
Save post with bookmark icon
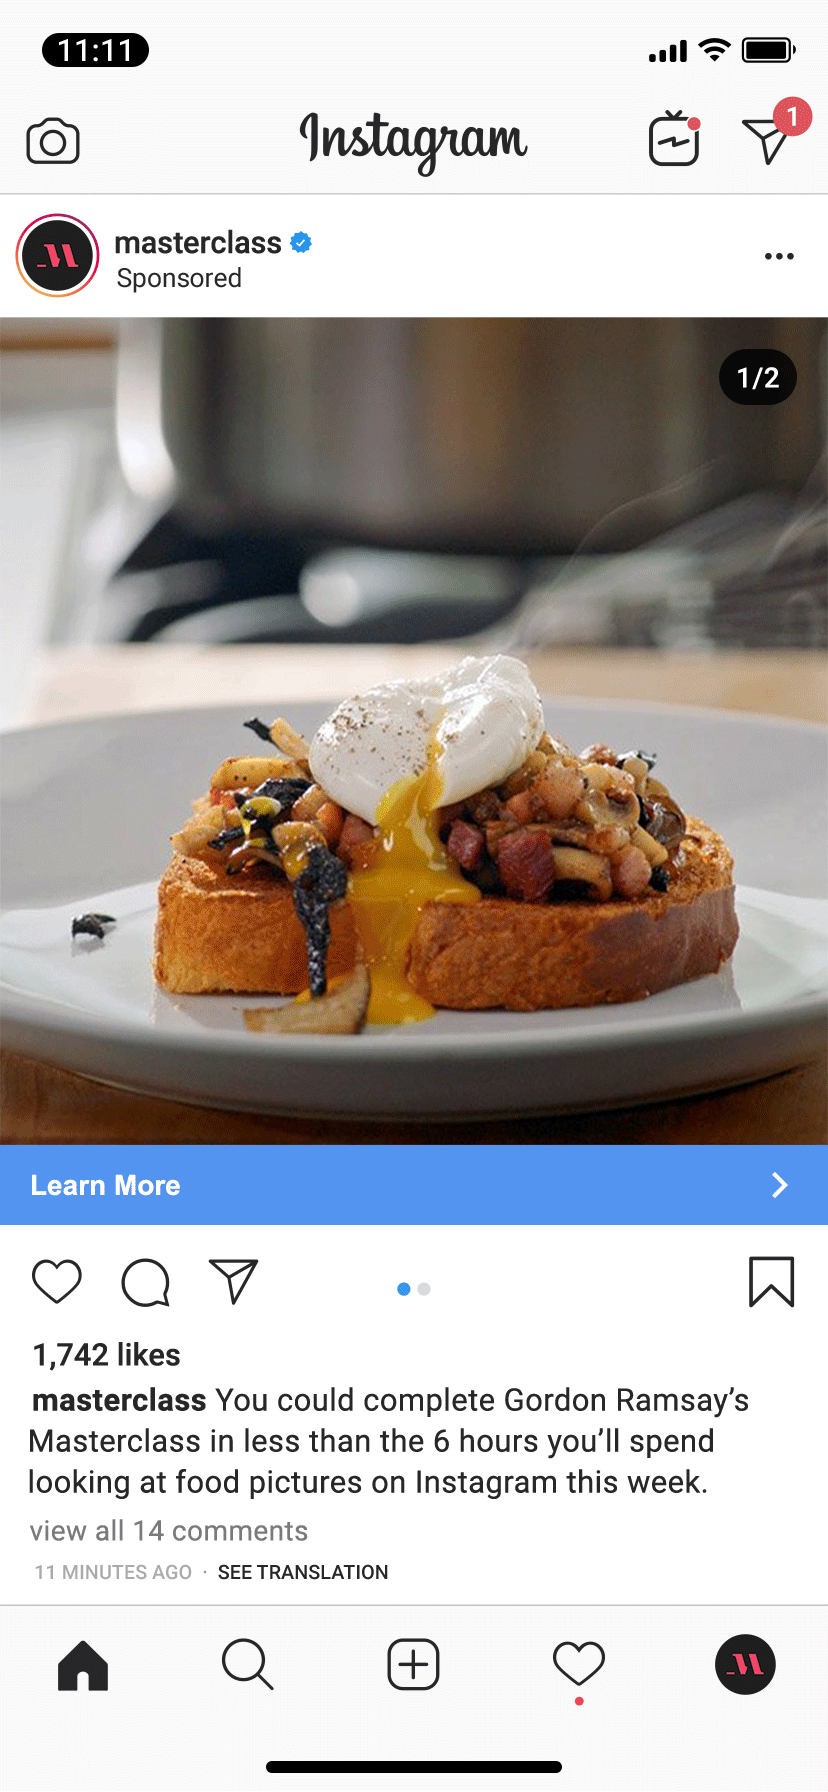pyautogui.click(x=772, y=1282)
